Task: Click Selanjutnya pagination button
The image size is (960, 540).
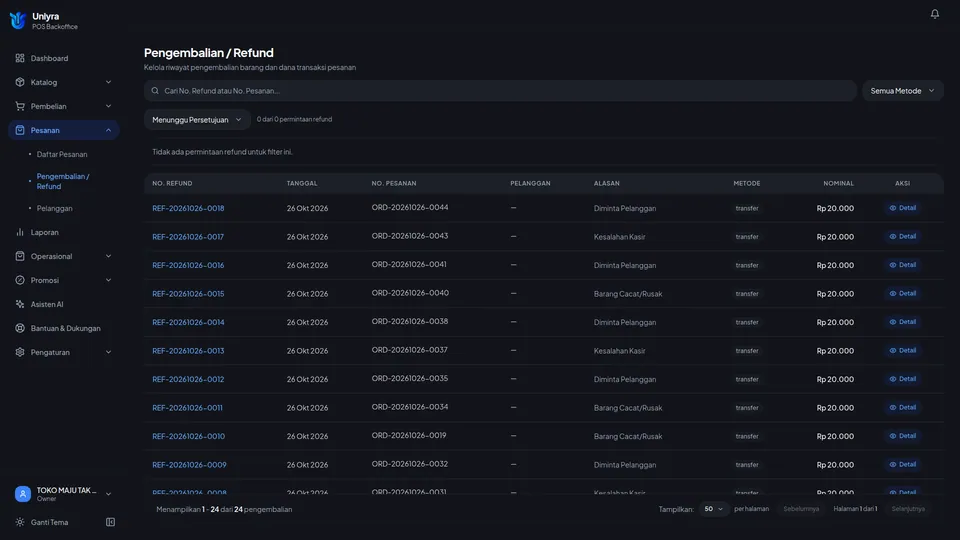Action: click(908, 509)
